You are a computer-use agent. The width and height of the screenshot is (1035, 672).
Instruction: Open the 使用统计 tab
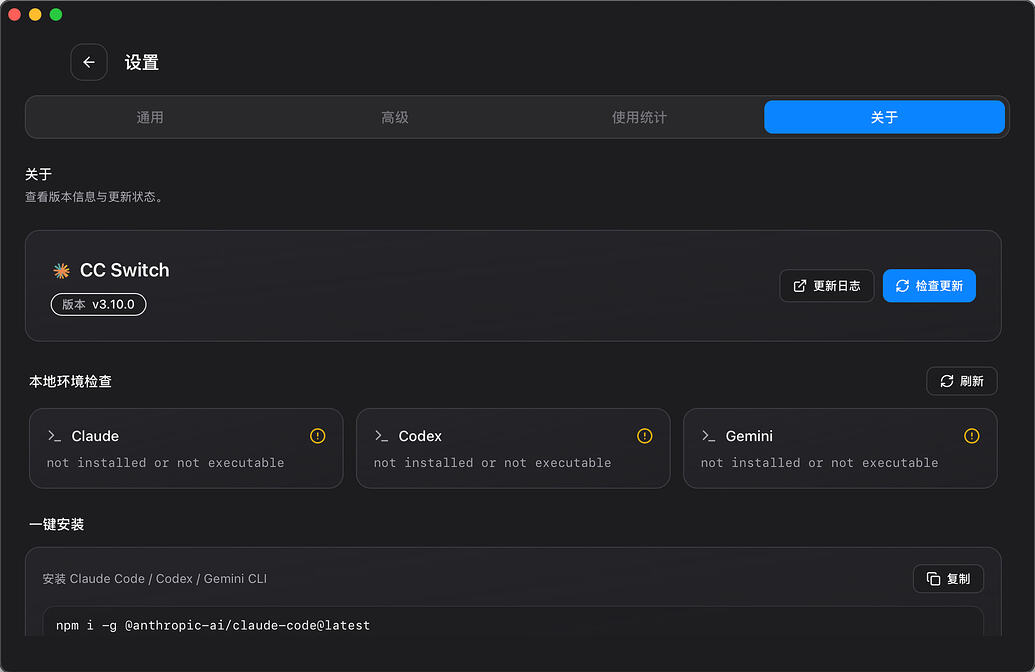pyautogui.click(x=639, y=118)
